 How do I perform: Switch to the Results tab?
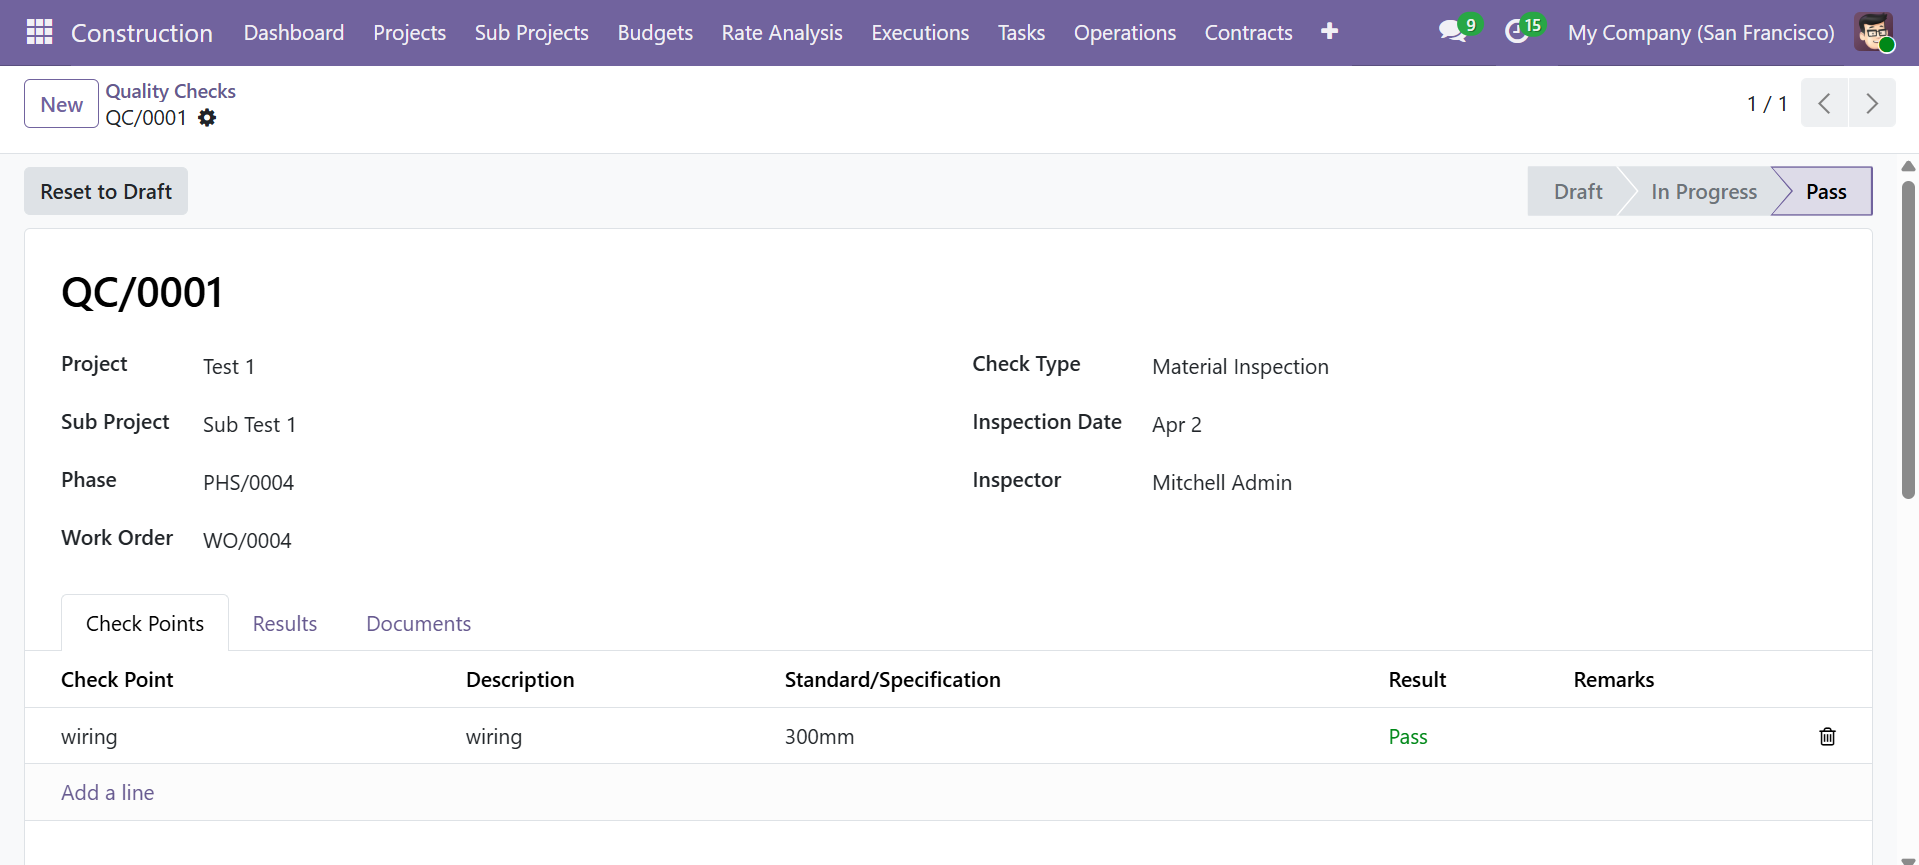click(x=285, y=624)
